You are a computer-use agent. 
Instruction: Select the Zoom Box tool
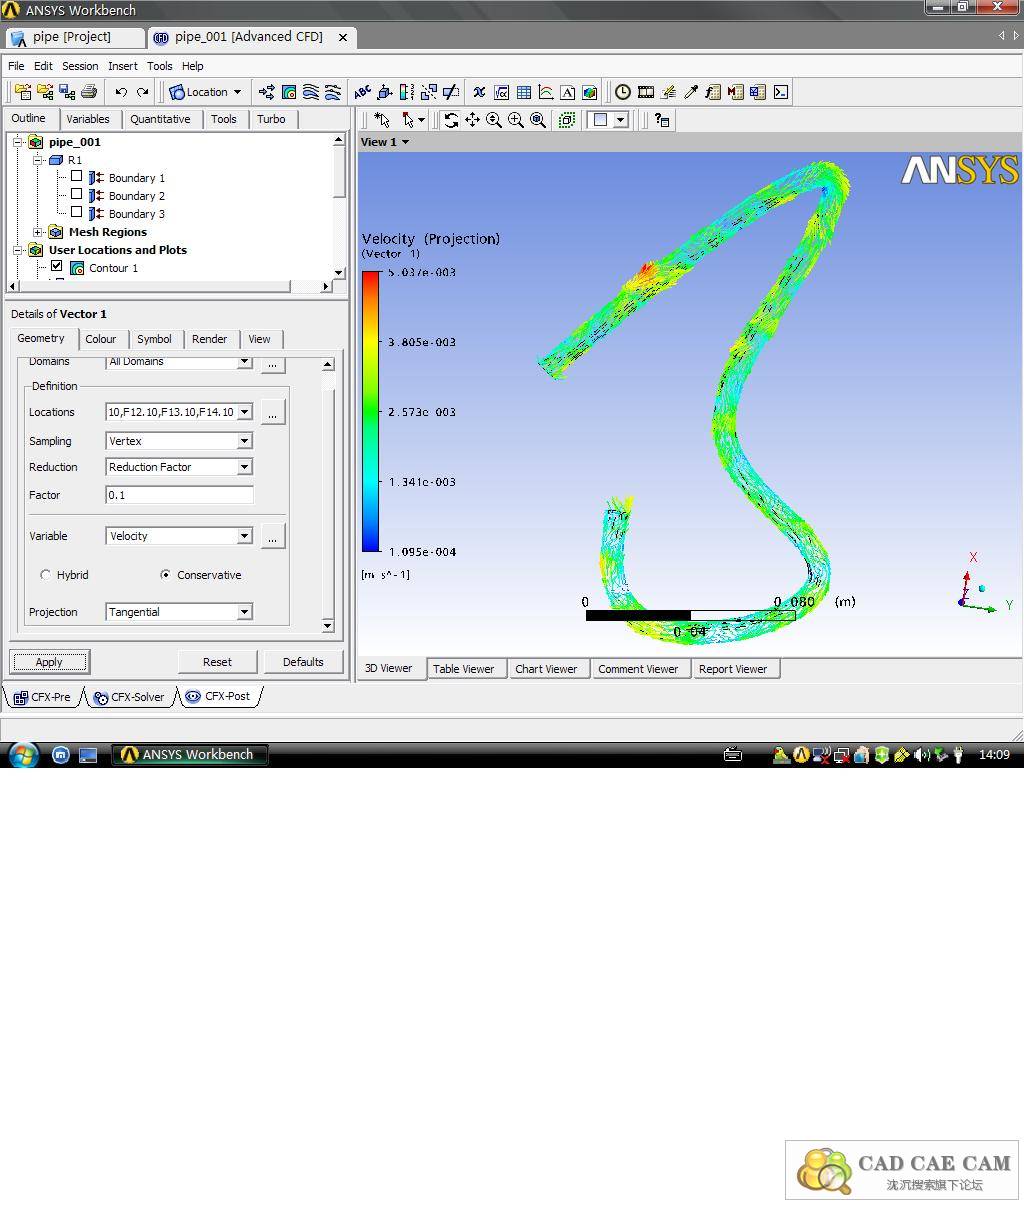tap(516, 120)
